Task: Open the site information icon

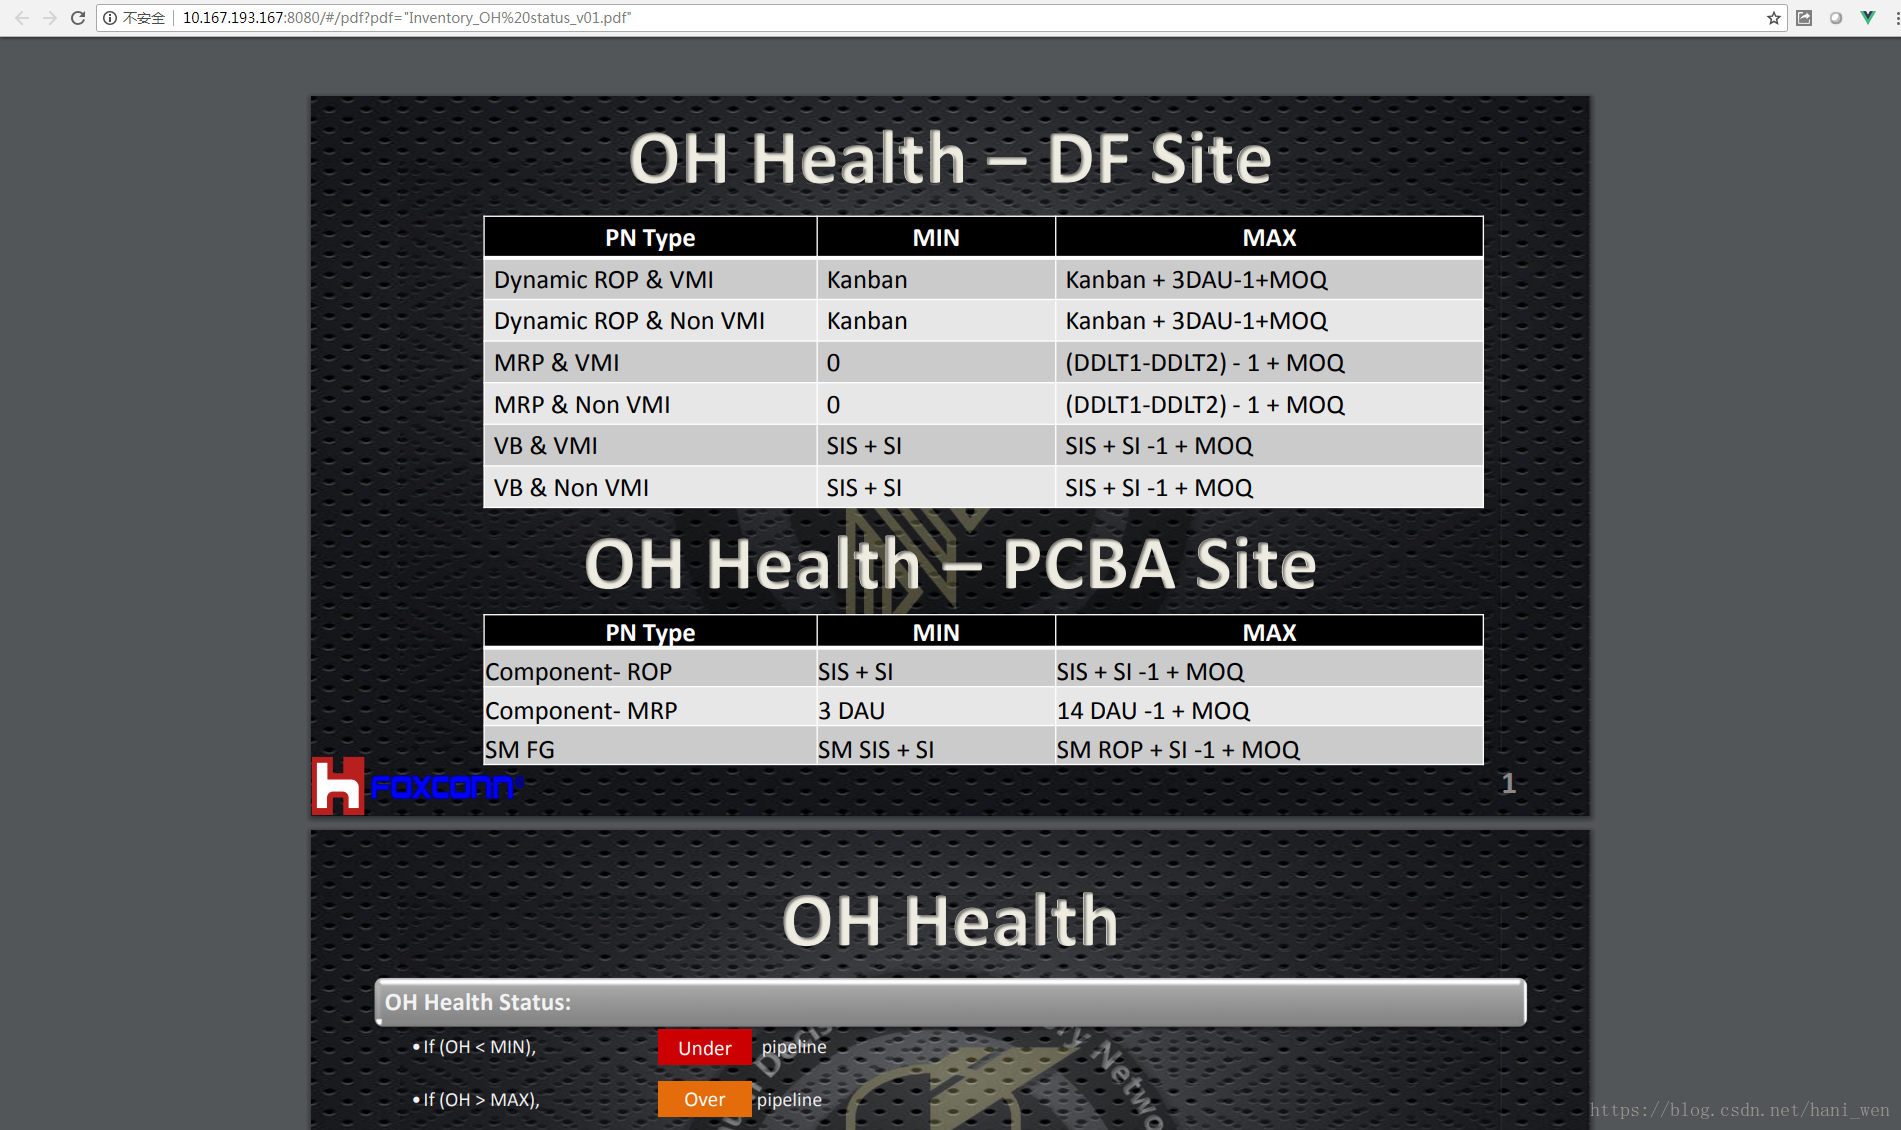Action: [110, 18]
